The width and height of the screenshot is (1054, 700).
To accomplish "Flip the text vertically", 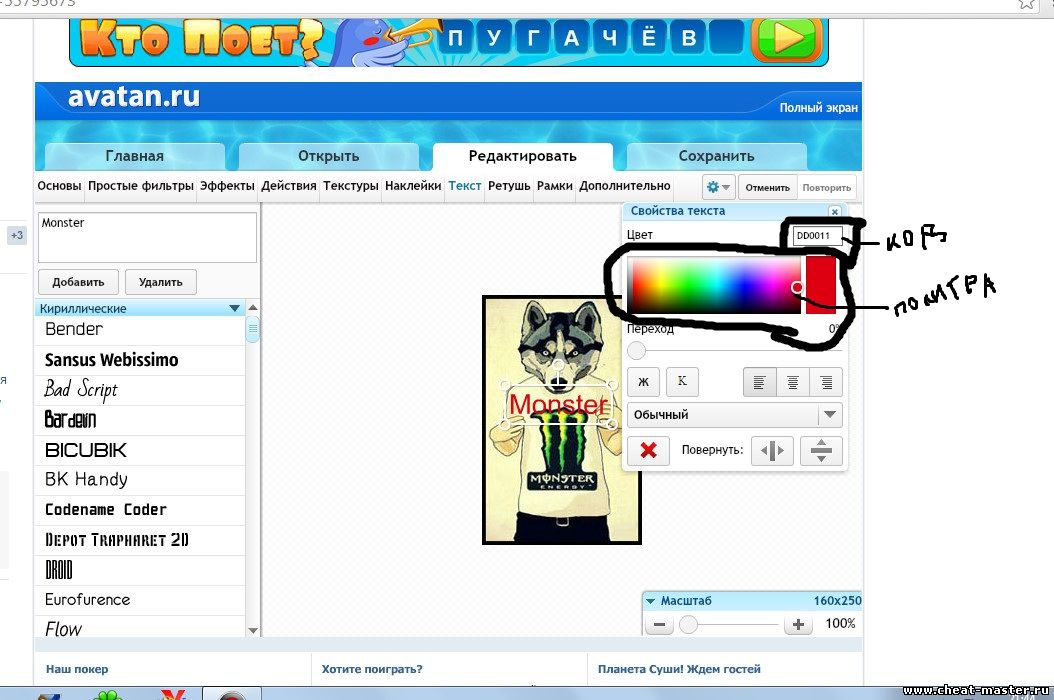I will [821, 451].
